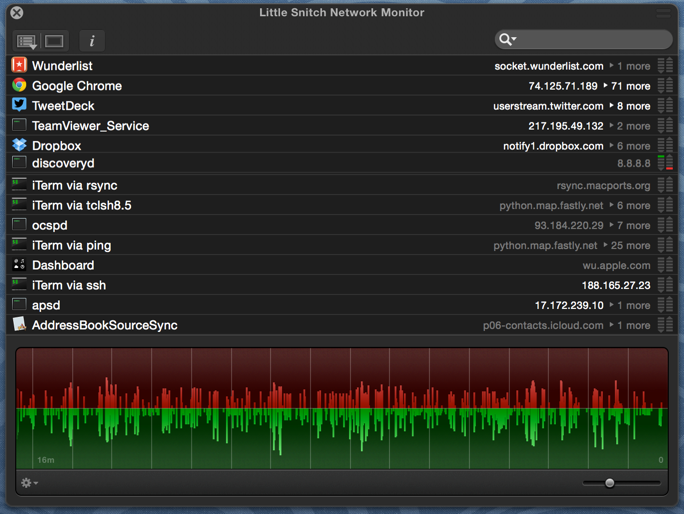Expand iTerm via tclsh8.5 6 more
684x514 pixels.
click(630, 206)
